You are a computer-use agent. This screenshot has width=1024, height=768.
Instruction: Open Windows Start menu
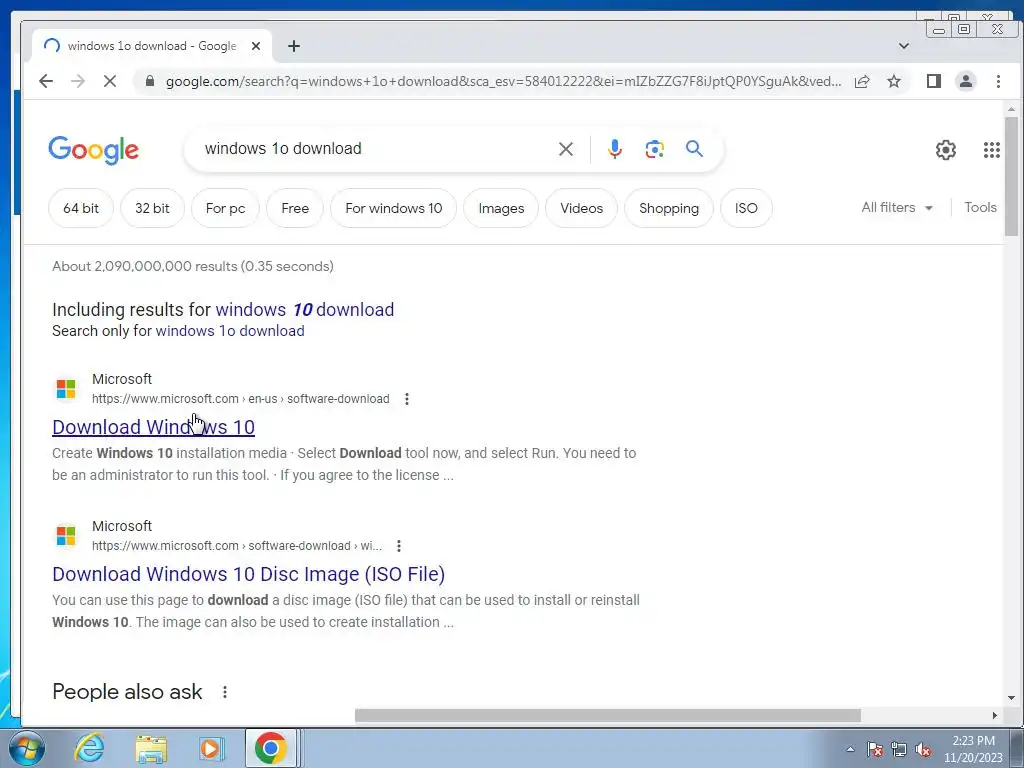(x=26, y=748)
